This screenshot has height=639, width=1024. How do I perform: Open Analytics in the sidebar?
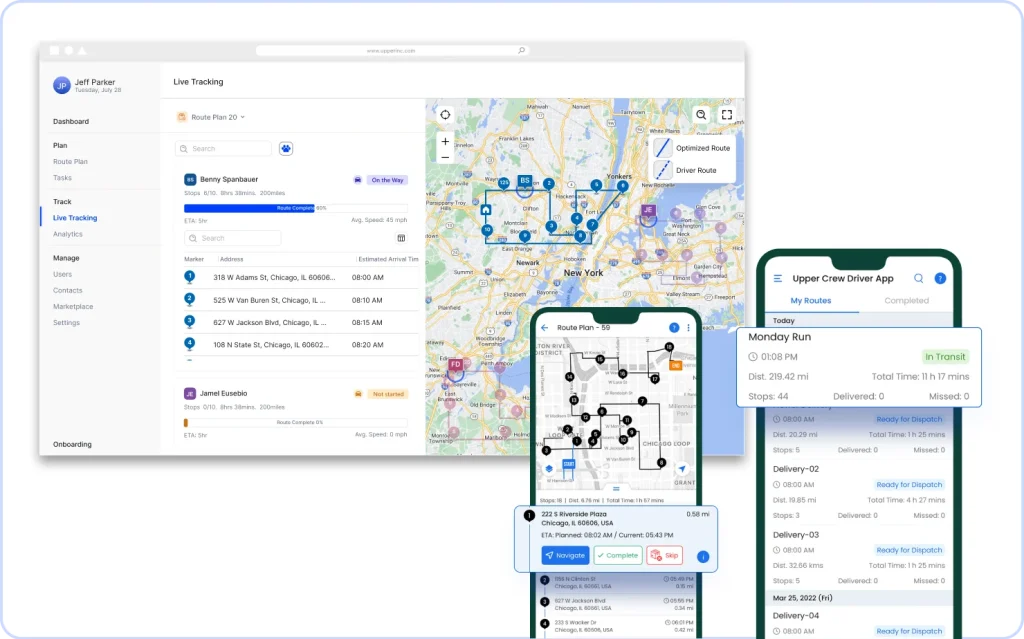coord(68,234)
